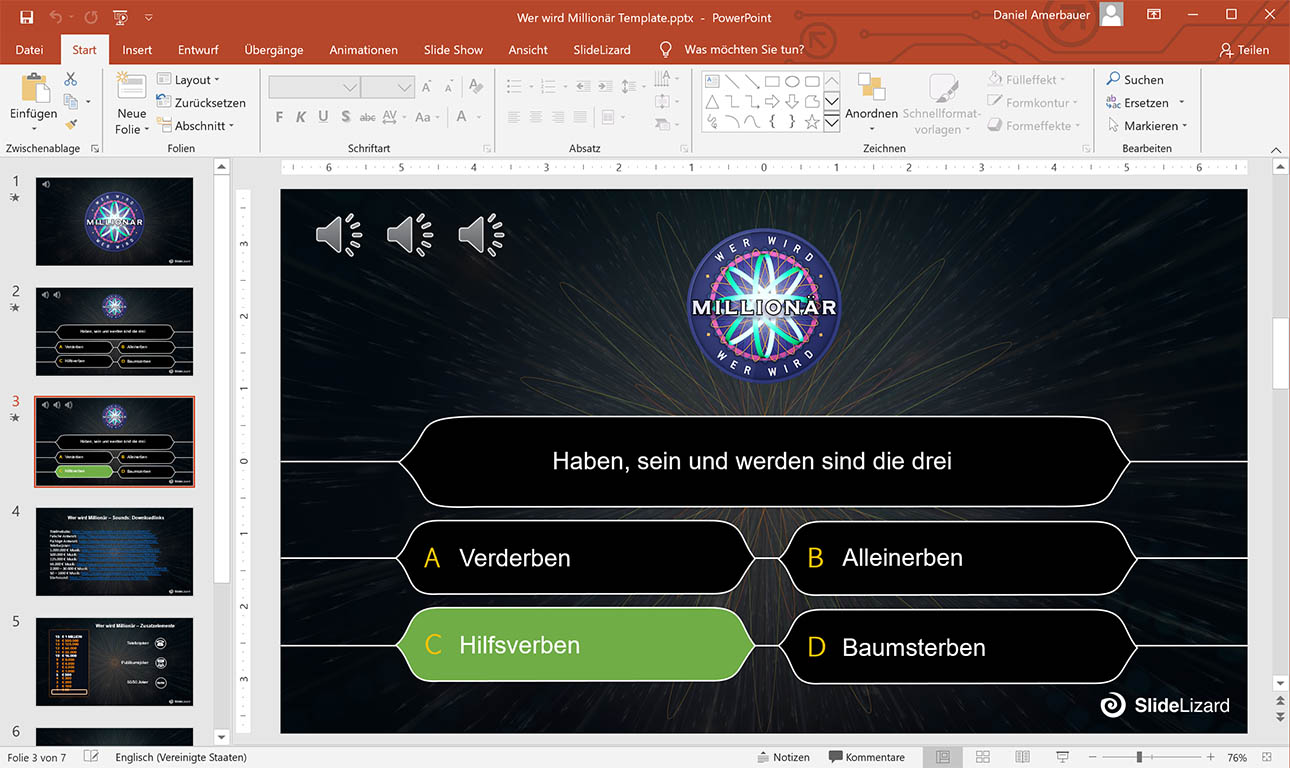
Task: Insert a slide via Neue Folie icon
Action: tap(131, 85)
